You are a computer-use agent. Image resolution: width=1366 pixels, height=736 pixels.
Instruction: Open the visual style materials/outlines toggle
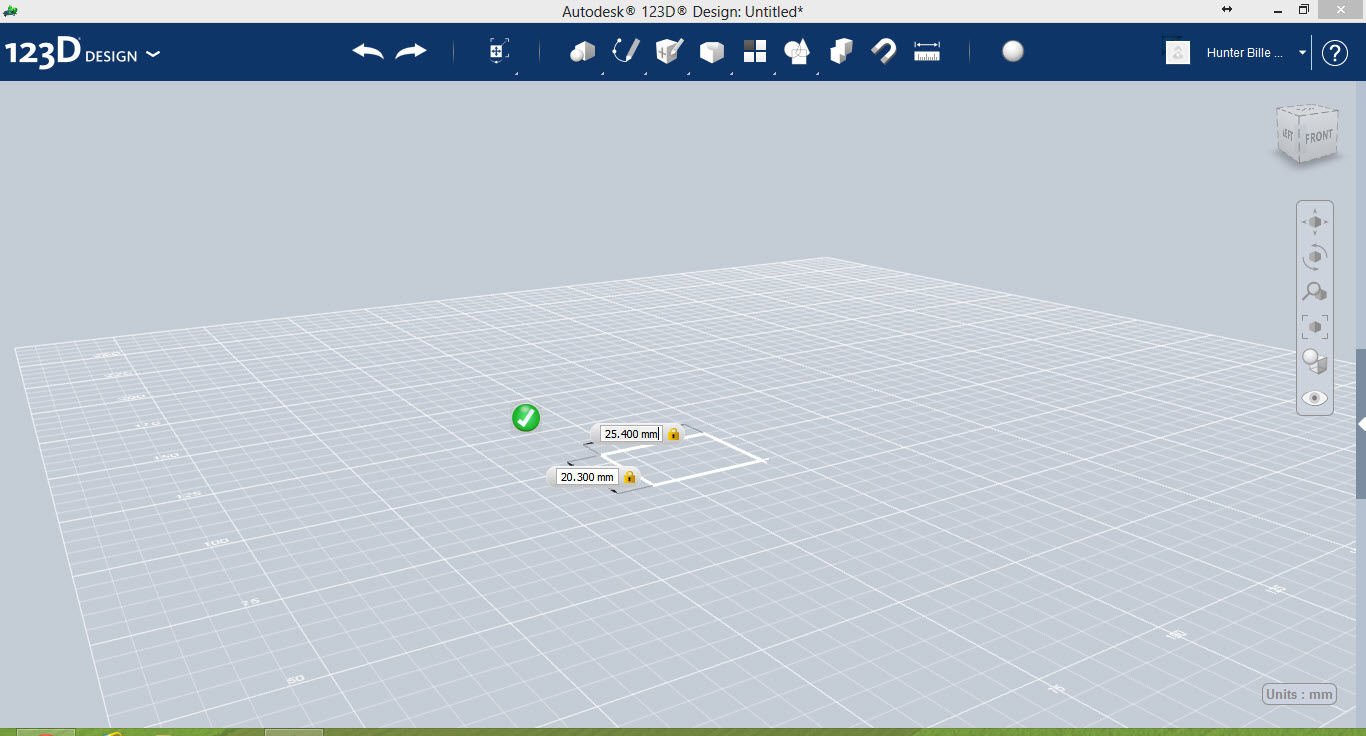click(x=1315, y=362)
